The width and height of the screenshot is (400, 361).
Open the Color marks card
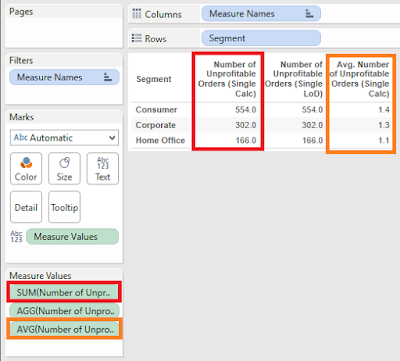[26, 169]
